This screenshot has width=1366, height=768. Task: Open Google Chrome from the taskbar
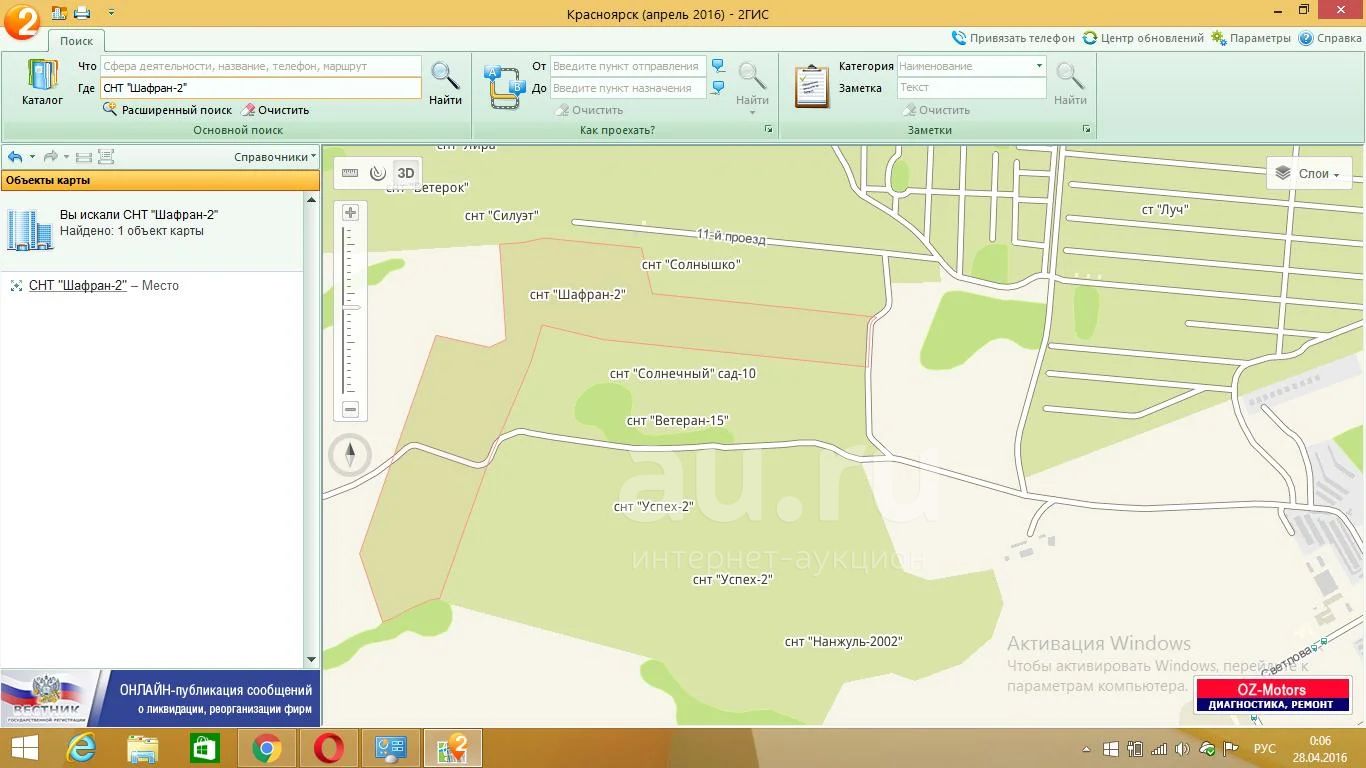[x=266, y=748]
